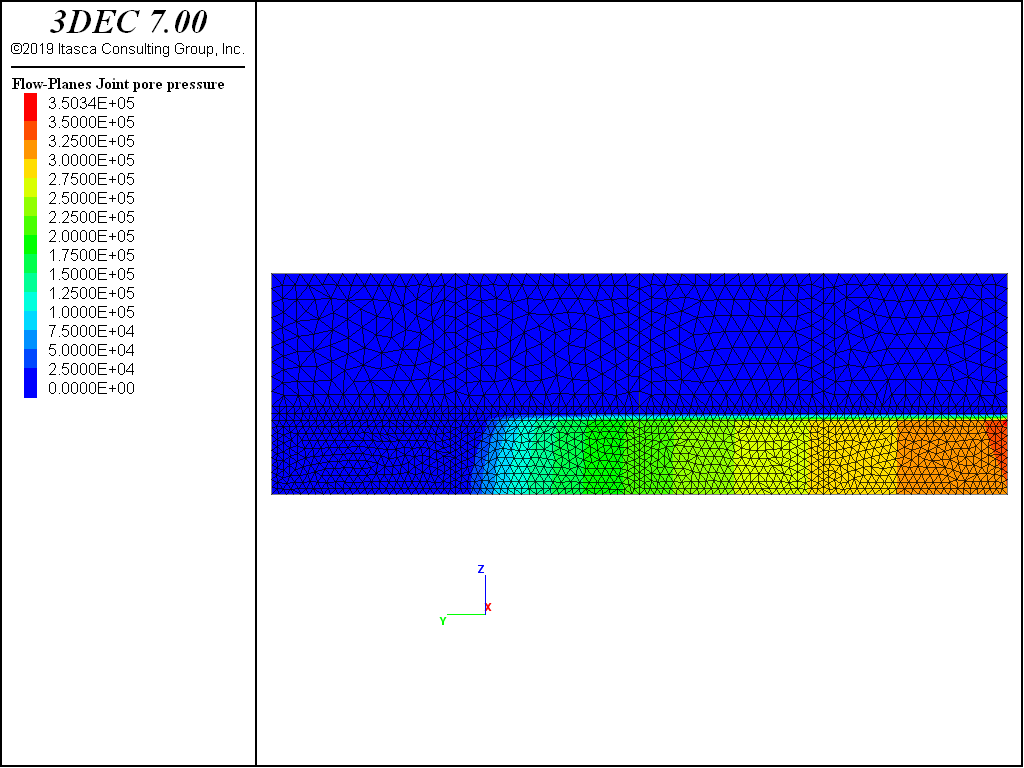The image size is (1024, 768).
Task: Click legend value 3.0000E+05
Action: pos(91,160)
